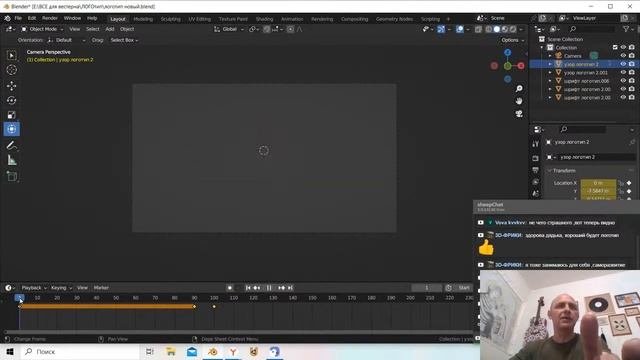Open Yandex browser from the taskbar
Screen dimensions: 640x360
pos(233,351)
